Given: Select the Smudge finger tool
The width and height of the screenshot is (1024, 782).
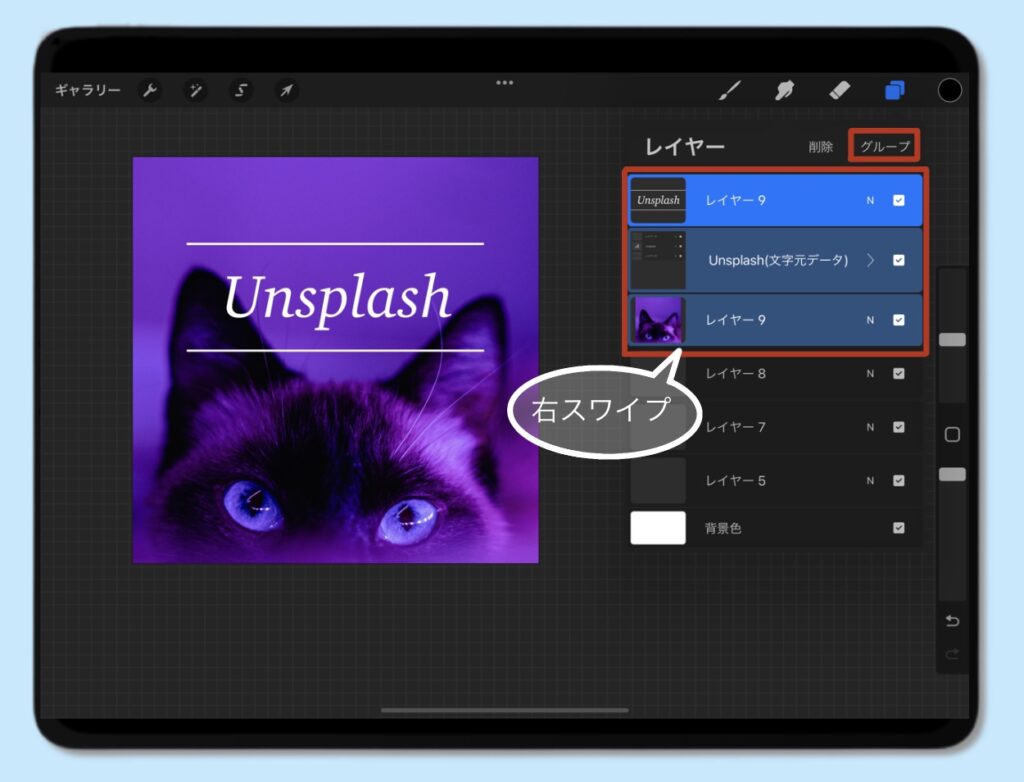Looking at the screenshot, I should 784,90.
